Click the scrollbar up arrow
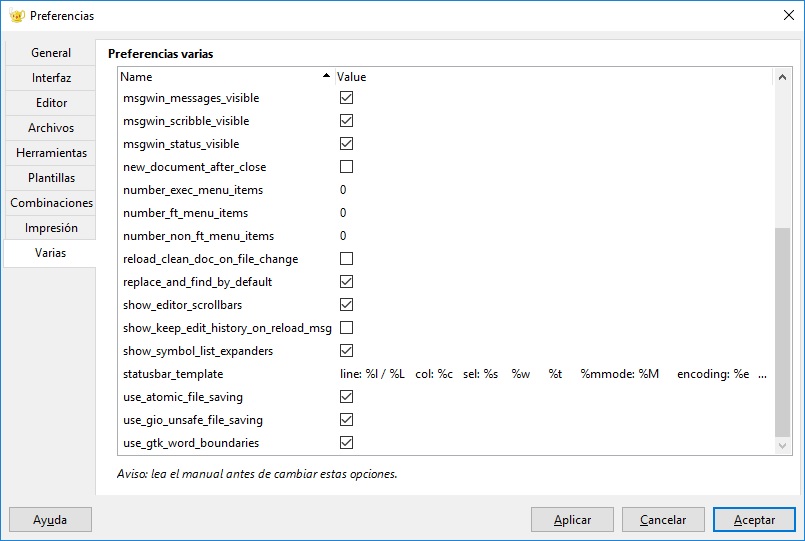The height and width of the screenshot is (541, 805). pyautogui.click(x=782, y=78)
